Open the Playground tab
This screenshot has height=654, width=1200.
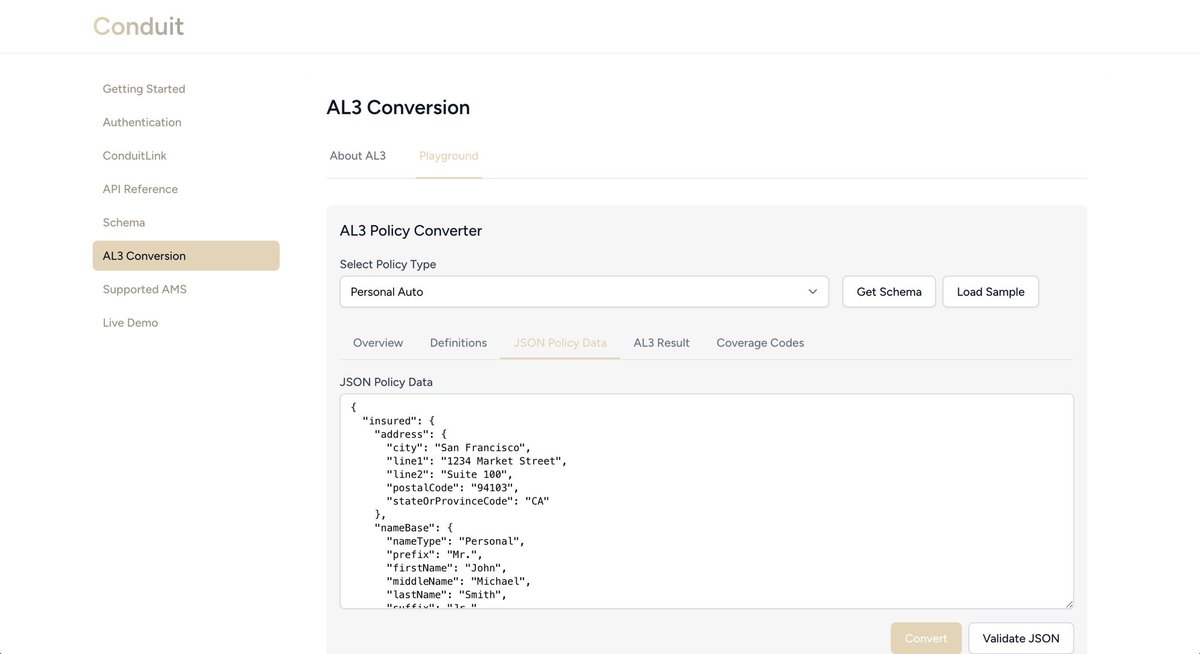(449, 154)
